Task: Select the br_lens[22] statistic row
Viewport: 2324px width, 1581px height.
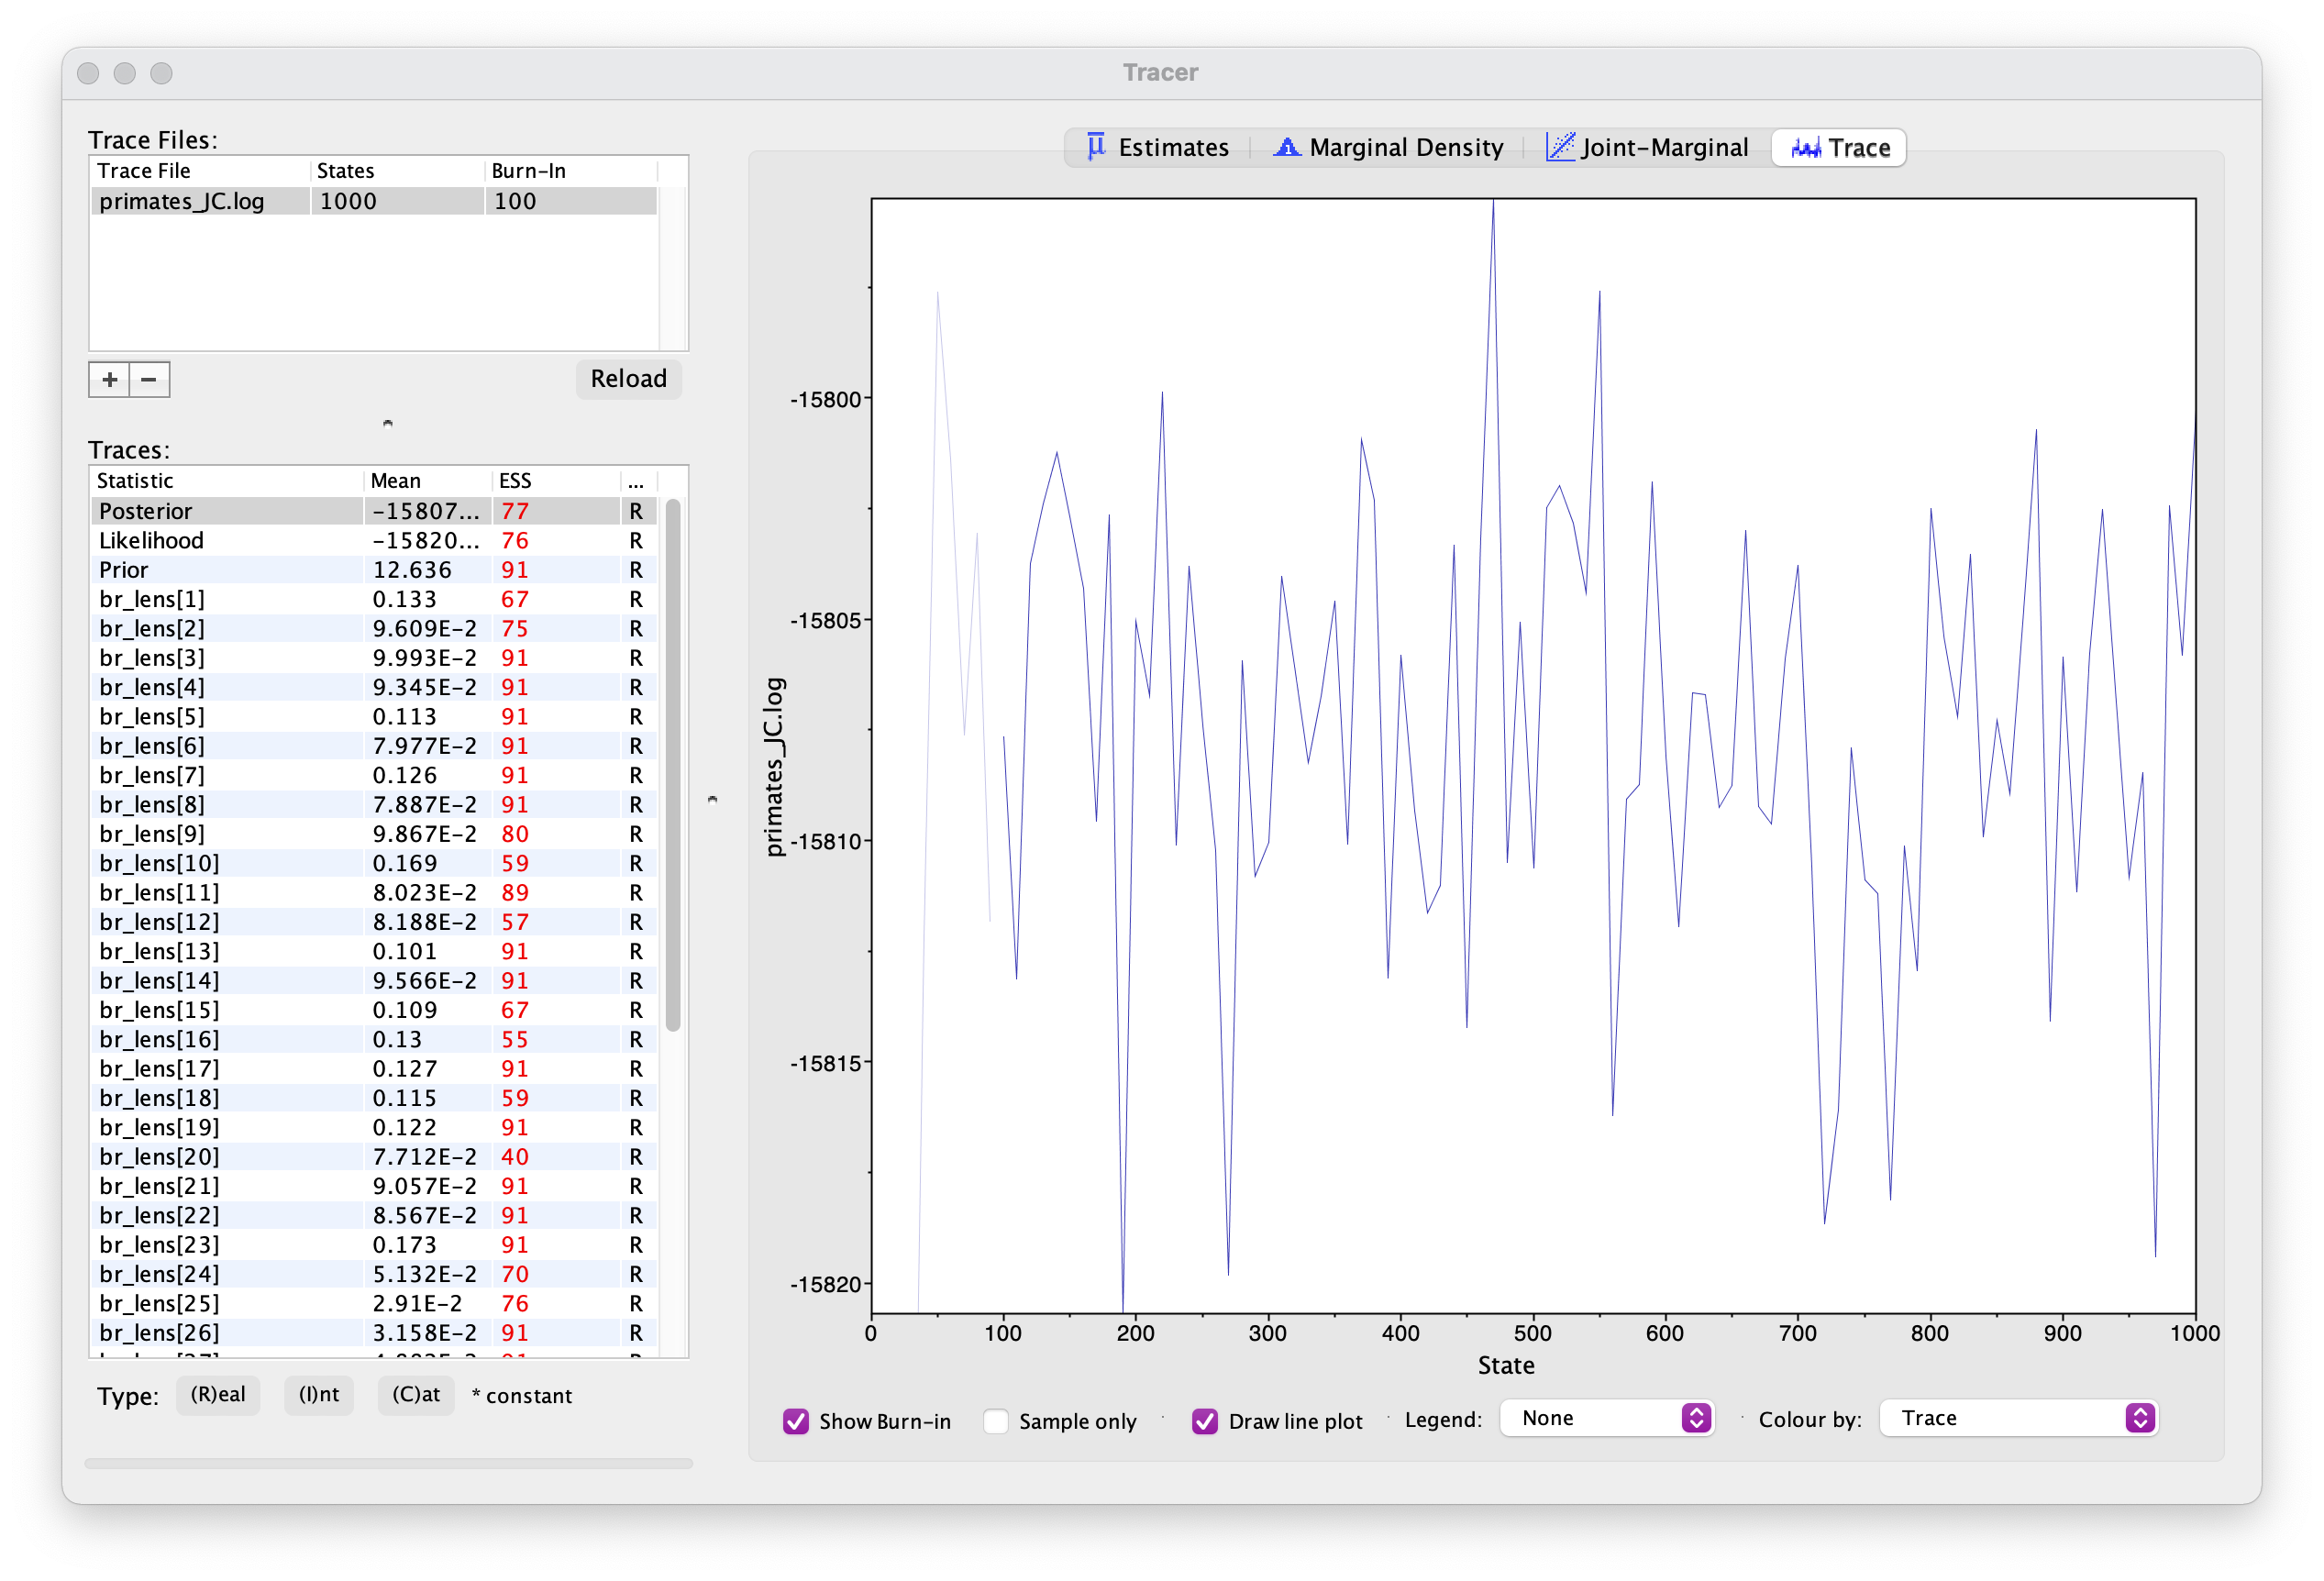Action: pos(373,1215)
